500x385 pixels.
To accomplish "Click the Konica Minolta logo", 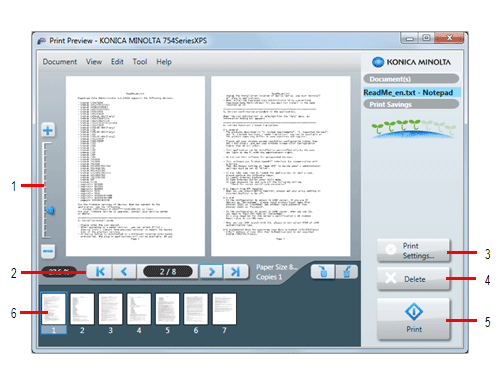I will pos(412,62).
